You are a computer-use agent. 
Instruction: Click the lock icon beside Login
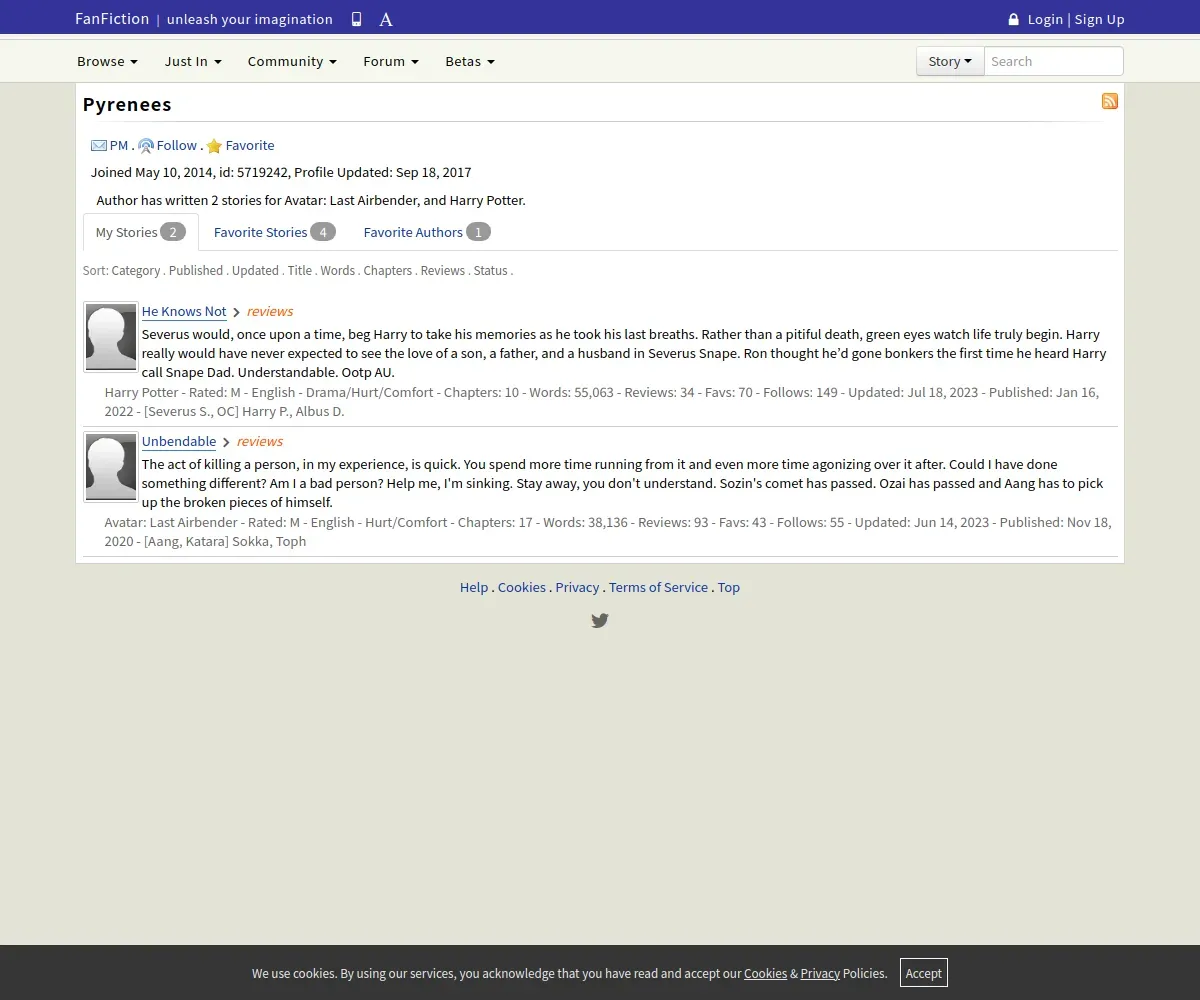pos(1013,19)
